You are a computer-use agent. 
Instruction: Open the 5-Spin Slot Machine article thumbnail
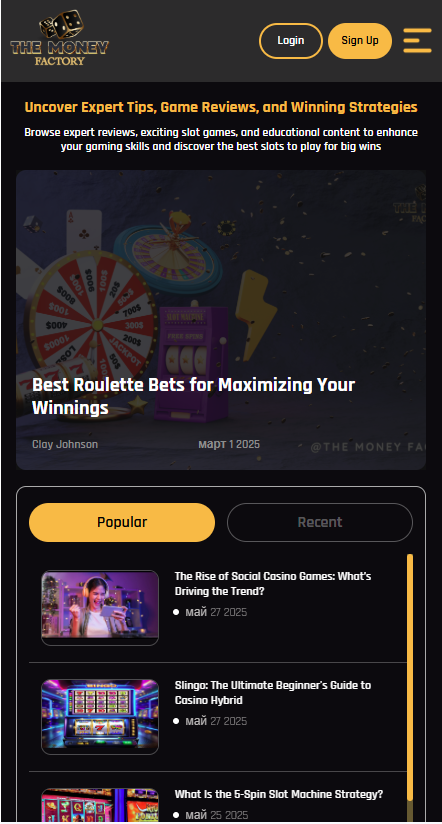[x=100, y=805]
